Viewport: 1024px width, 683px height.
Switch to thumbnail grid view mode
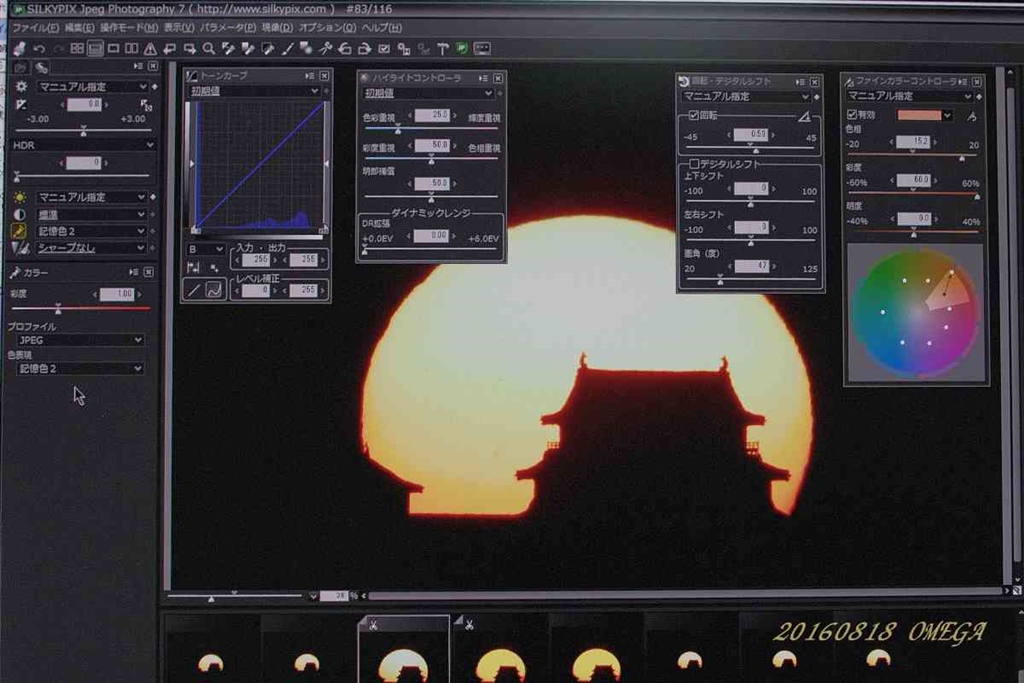click(x=77, y=49)
